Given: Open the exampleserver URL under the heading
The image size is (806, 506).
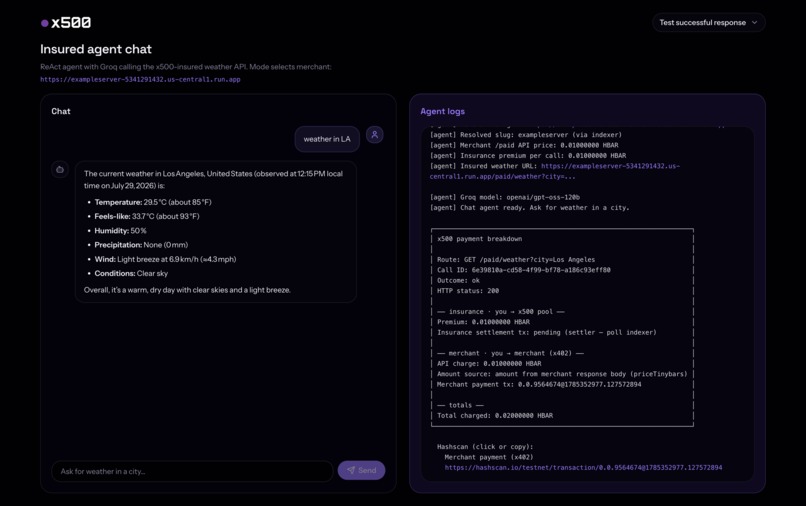Looking at the screenshot, I should (140, 79).
